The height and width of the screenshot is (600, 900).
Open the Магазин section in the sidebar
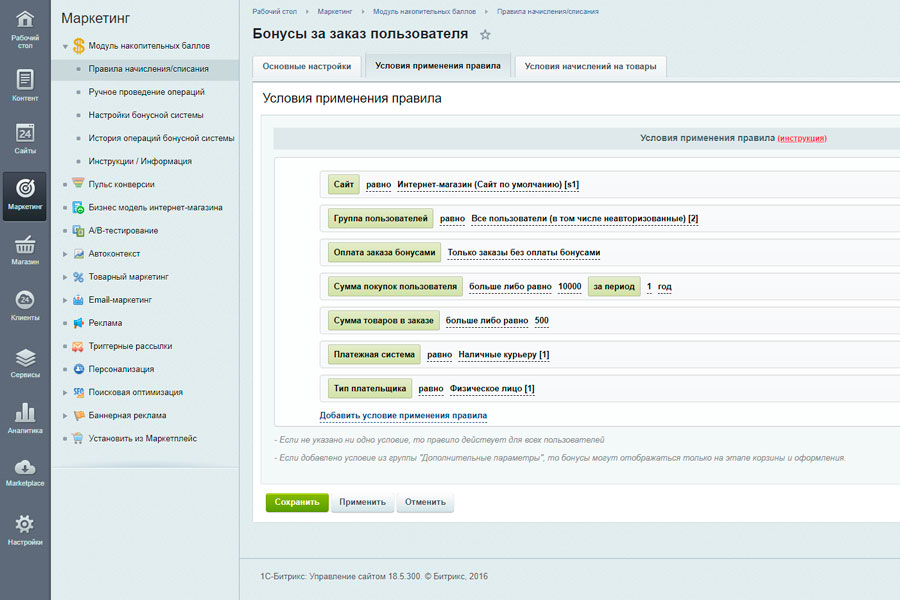pyautogui.click(x=23, y=245)
